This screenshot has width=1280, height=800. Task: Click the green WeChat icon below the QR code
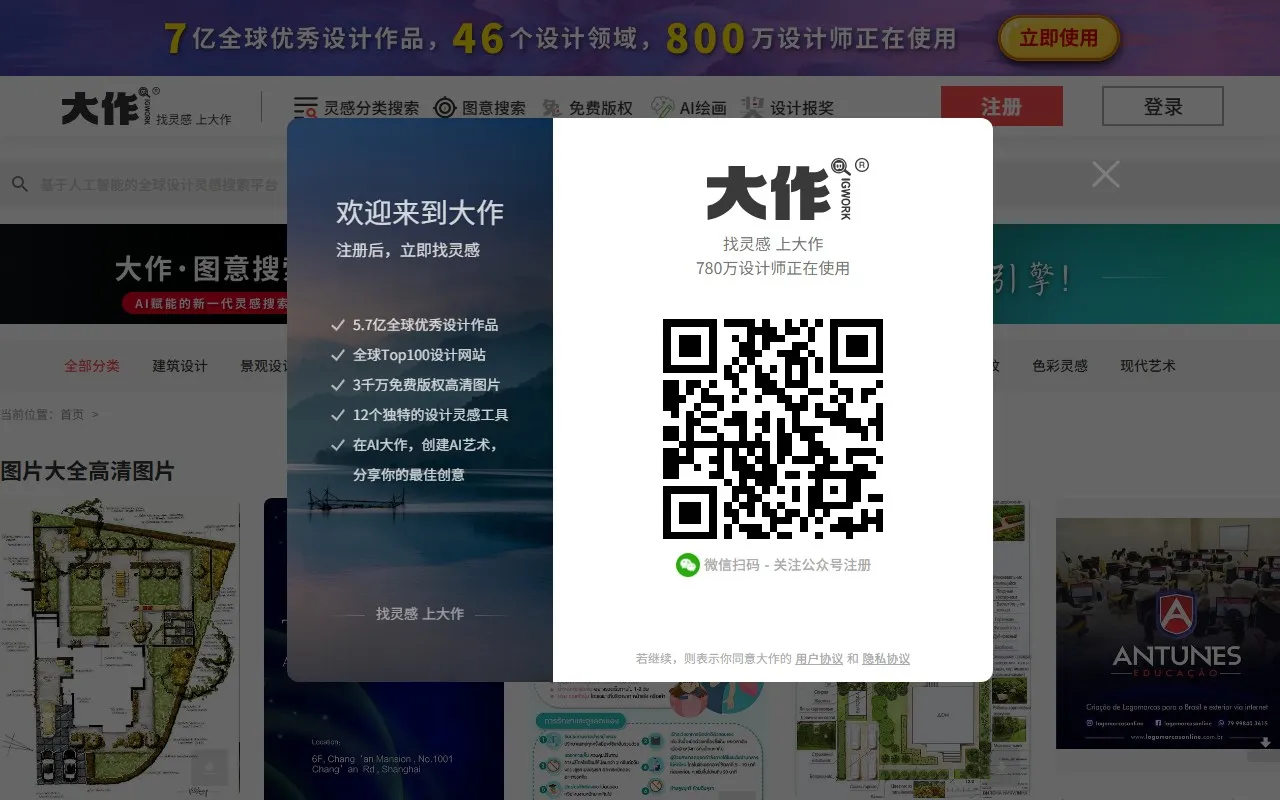click(687, 565)
